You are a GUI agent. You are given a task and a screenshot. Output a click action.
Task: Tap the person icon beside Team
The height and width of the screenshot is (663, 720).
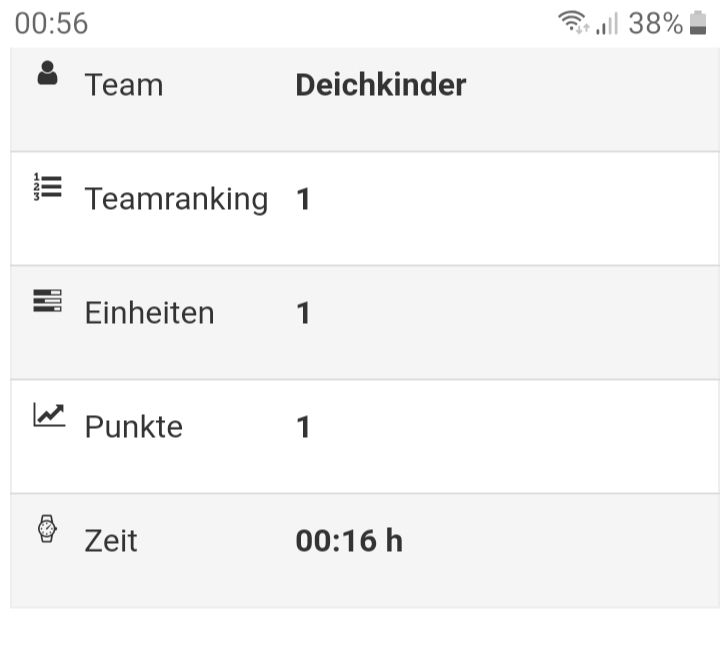[47, 73]
